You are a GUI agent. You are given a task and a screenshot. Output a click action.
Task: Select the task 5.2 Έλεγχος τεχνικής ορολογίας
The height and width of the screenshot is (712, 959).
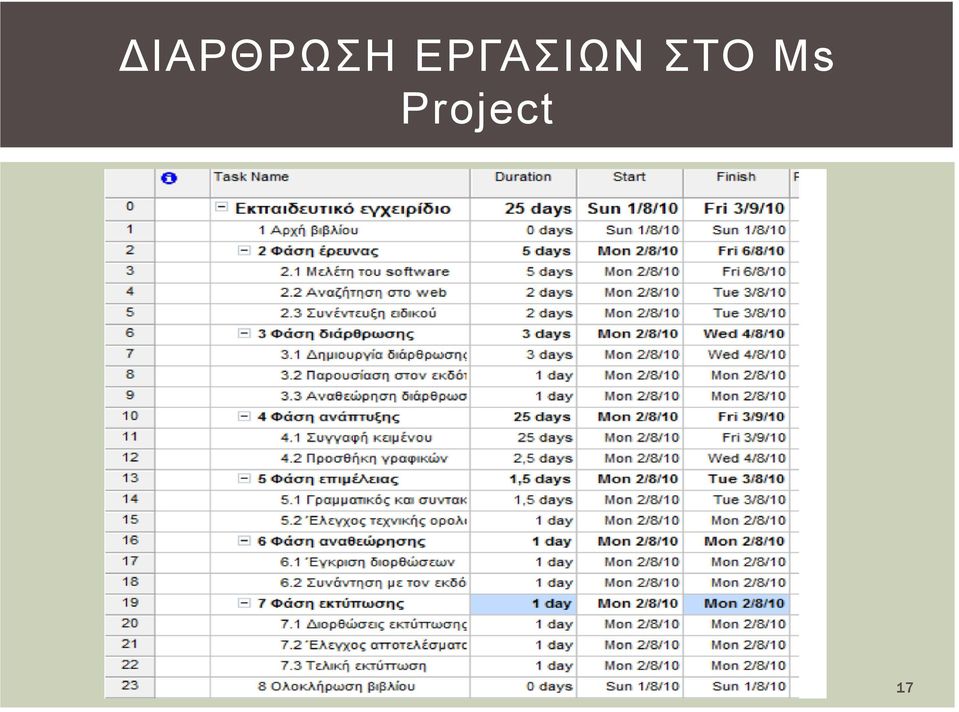point(374,521)
